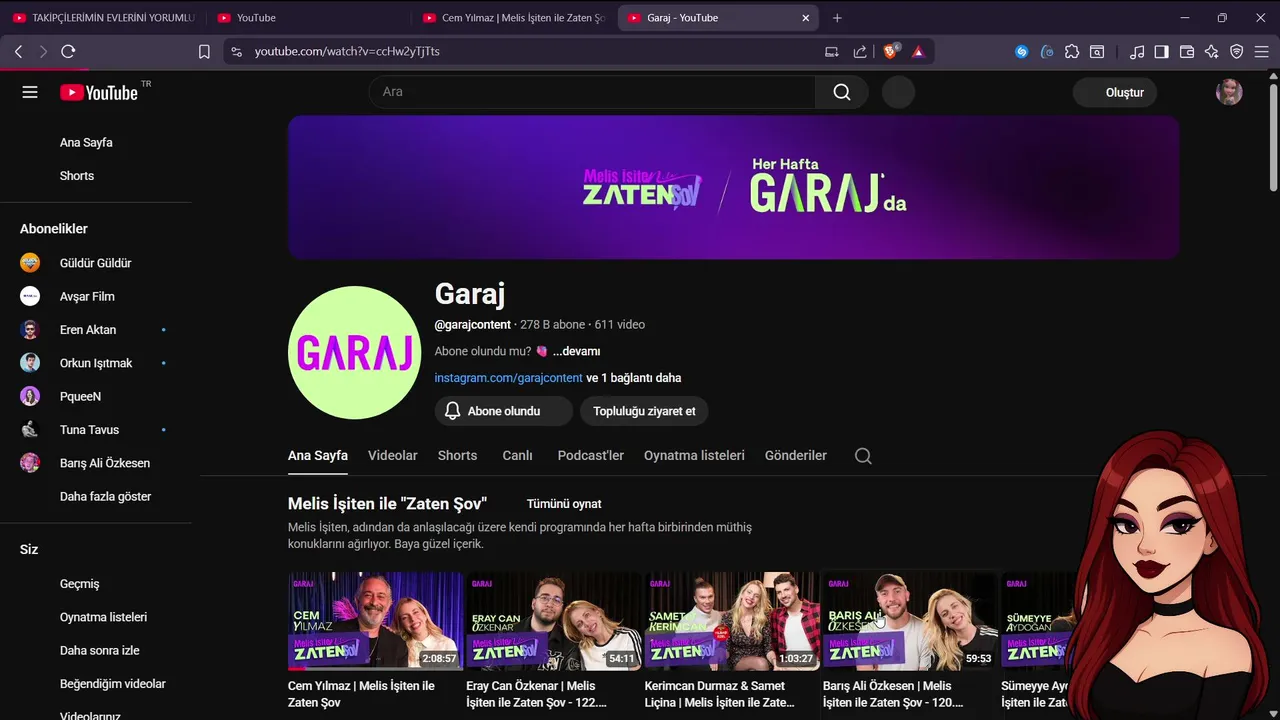Click Tümünü oynat to play all
The height and width of the screenshot is (720, 1280).
click(564, 504)
